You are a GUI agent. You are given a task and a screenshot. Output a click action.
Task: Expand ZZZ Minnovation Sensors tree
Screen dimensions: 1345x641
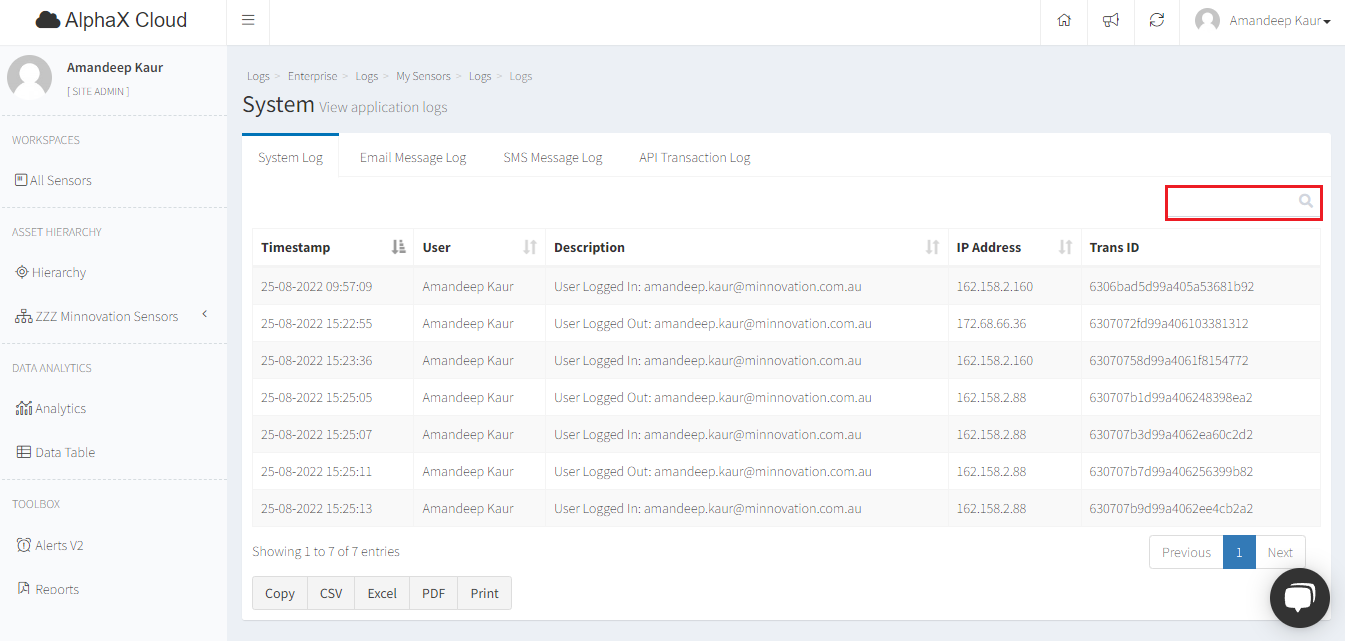(204, 315)
